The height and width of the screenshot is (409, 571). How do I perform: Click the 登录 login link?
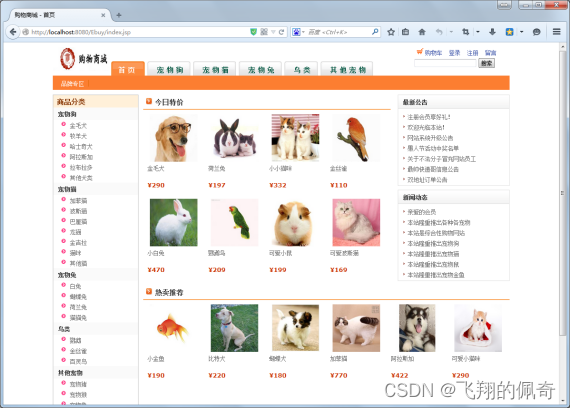click(454, 53)
